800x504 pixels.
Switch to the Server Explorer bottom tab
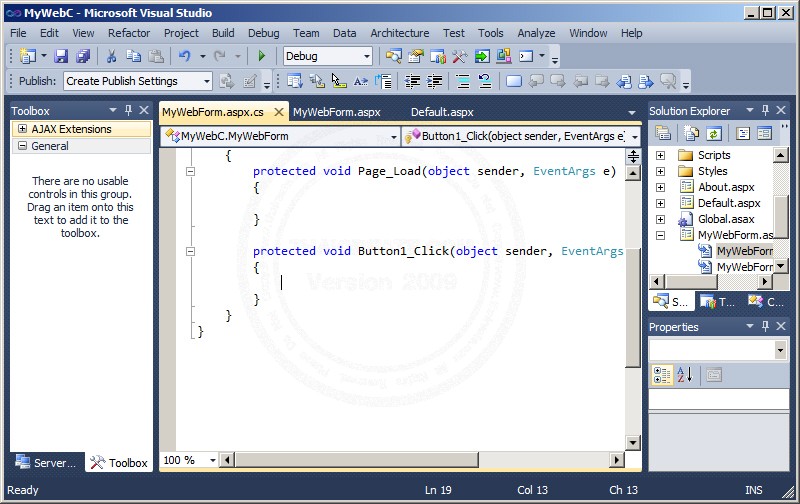pyautogui.click(x=46, y=462)
